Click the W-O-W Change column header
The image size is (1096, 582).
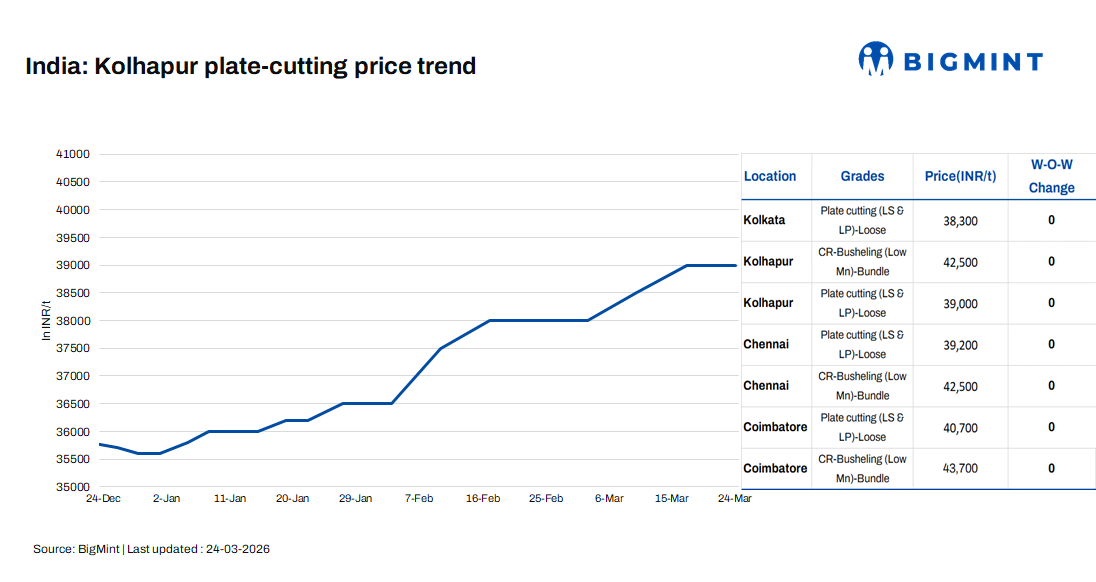1051,176
